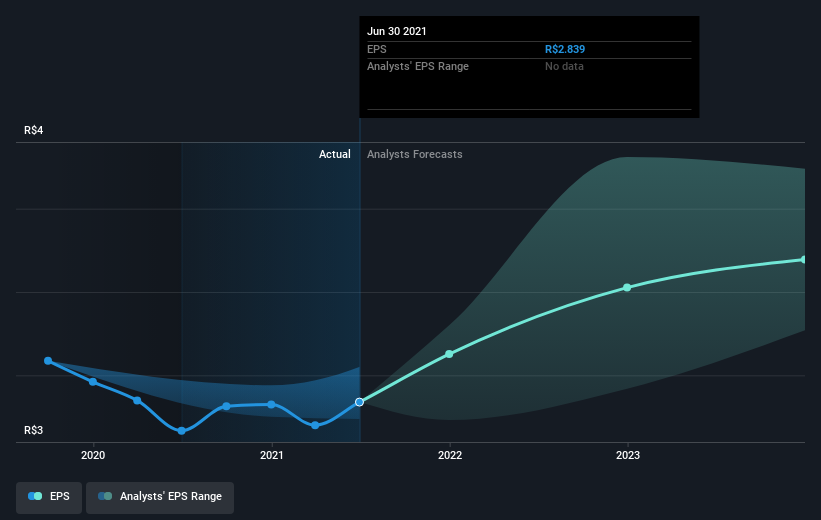Click the EPS point in early 2021 dip
This screenshot has width=821, height=520.
pos(315,425)
